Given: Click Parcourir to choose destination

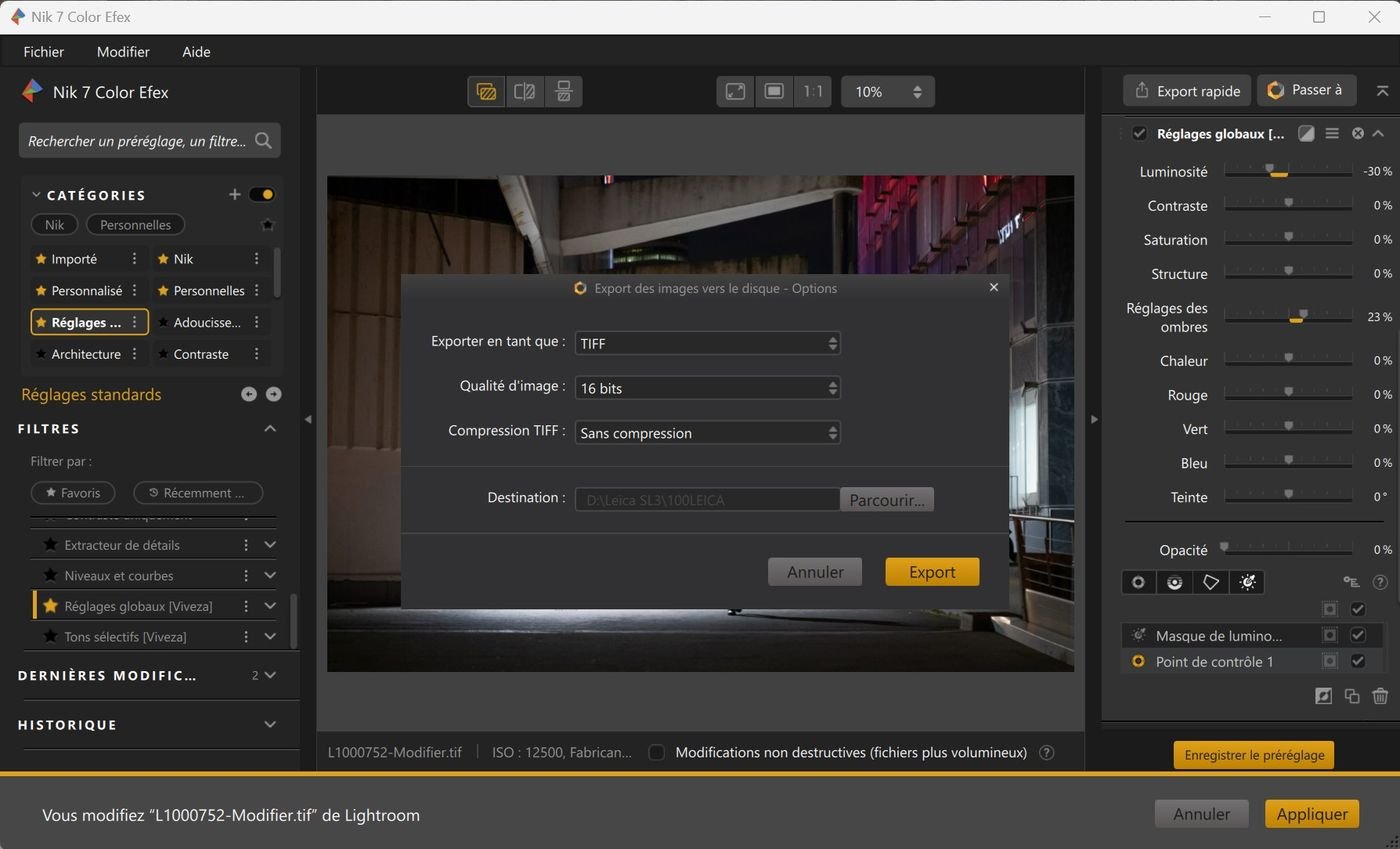Looking at the screenshot, I should click(887, 500).
